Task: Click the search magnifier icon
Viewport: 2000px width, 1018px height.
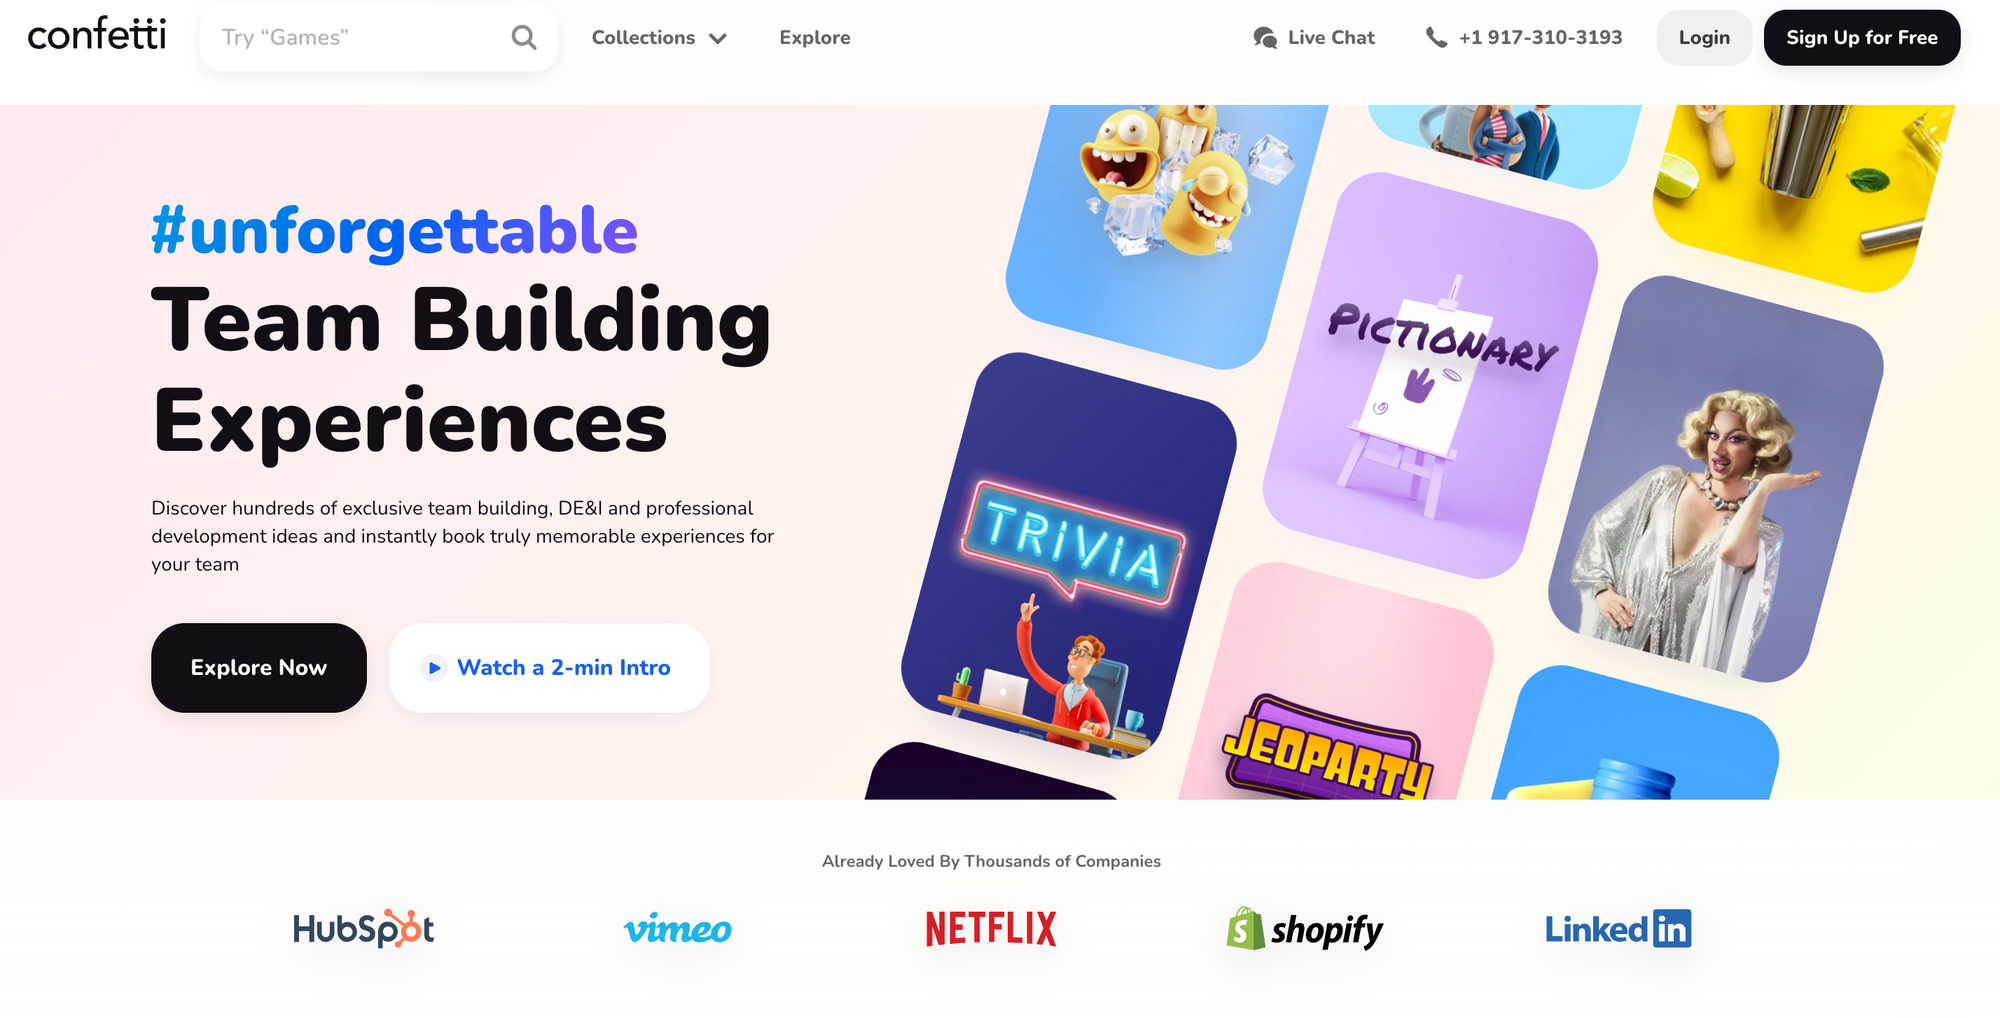Action: point(524,38)
